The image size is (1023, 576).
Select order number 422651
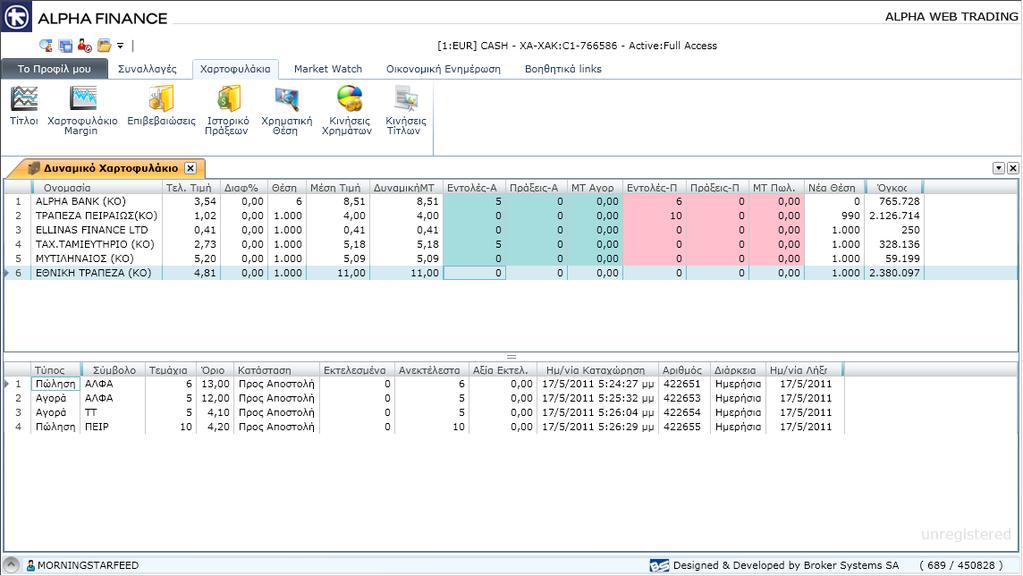pos(681,384)
